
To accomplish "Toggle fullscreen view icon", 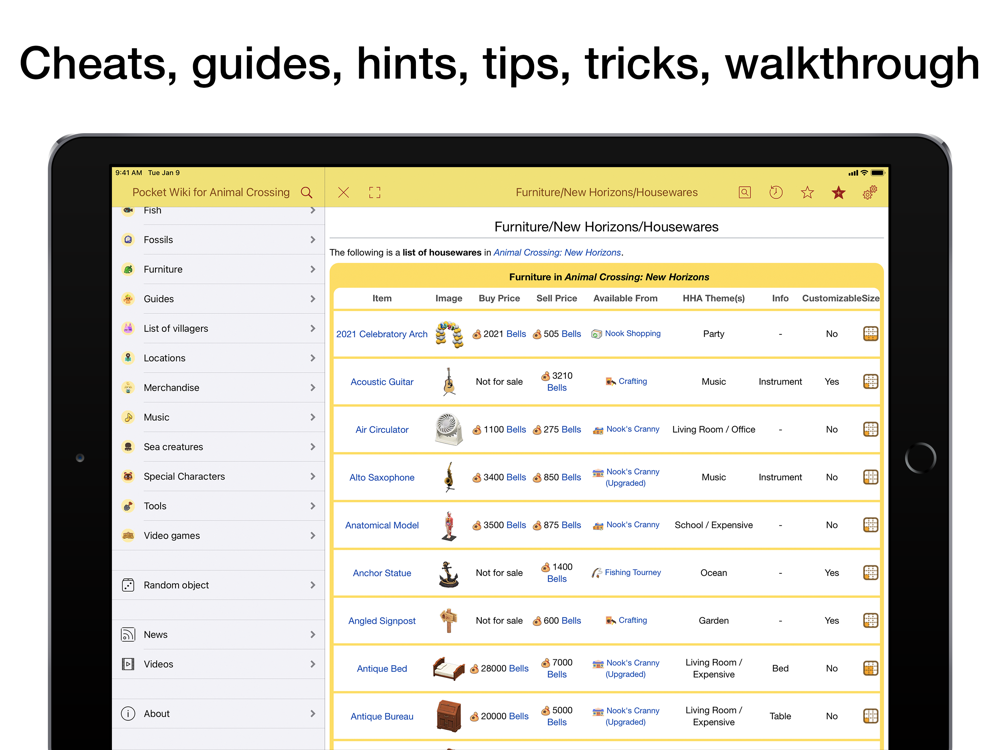I will pyautogui.click(x=375, y=193).
